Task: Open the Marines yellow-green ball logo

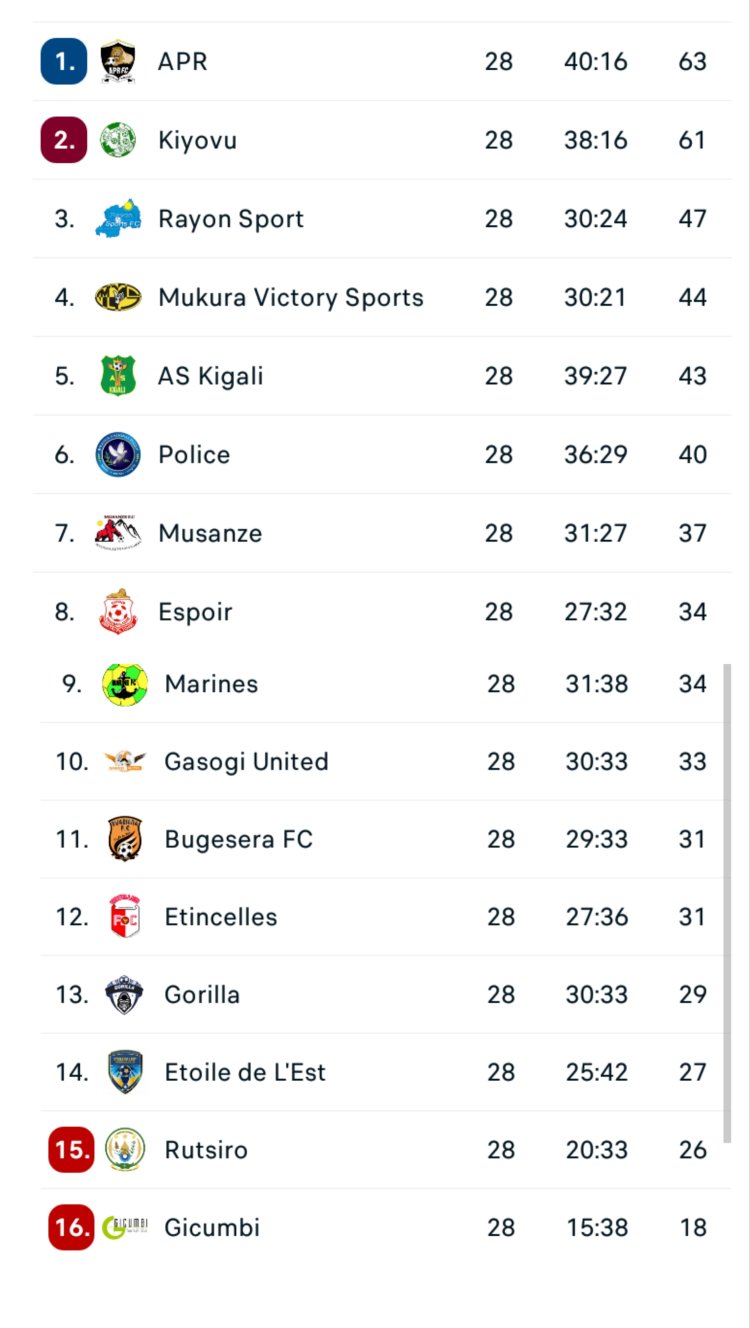Action: 125,684
